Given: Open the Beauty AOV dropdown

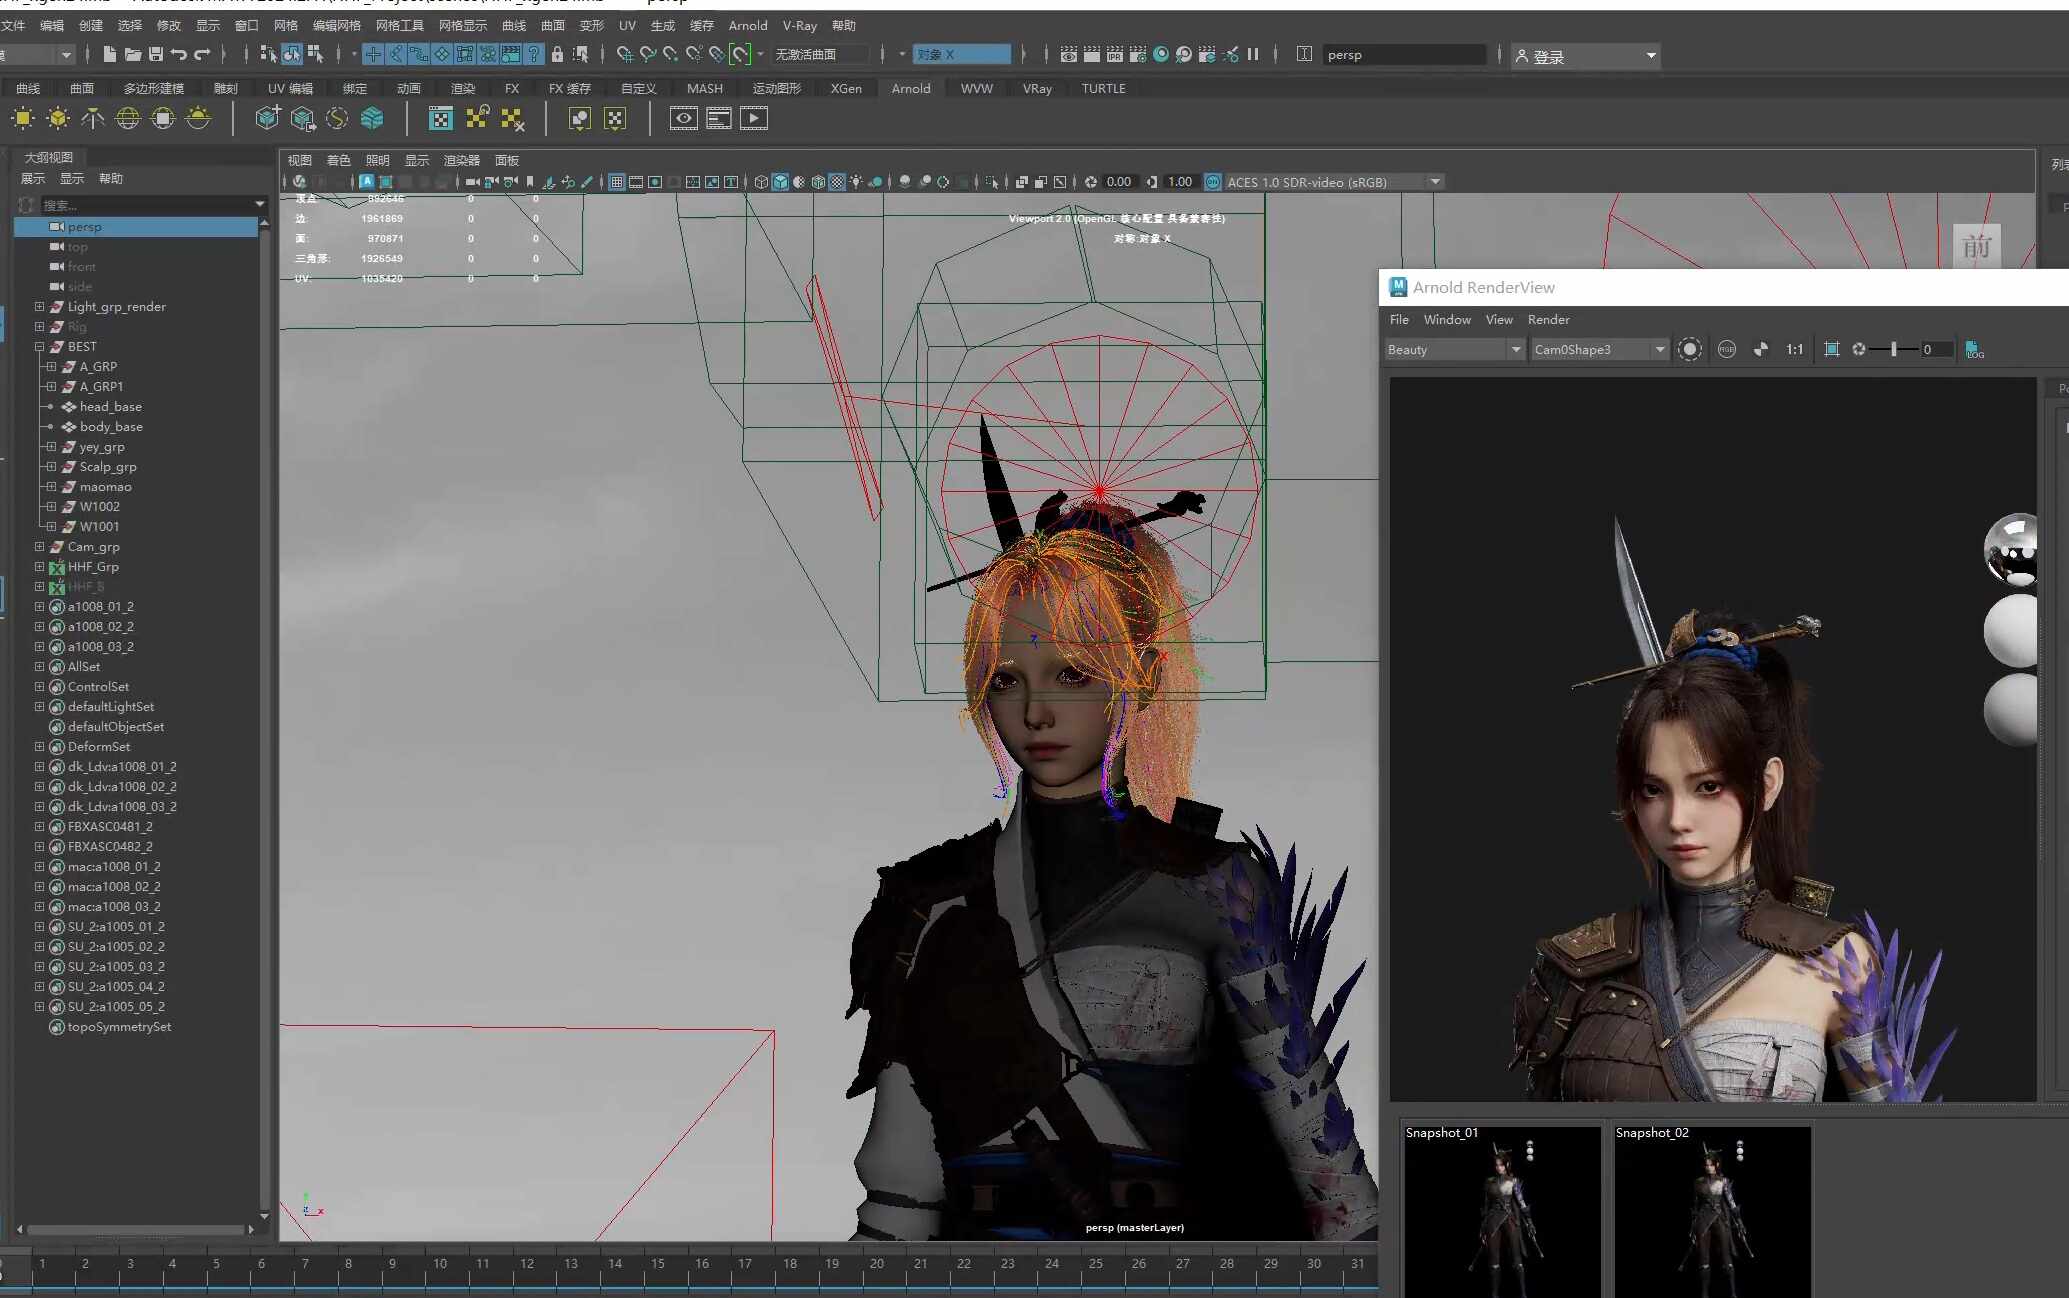Looking at the screenshot, I should point(1454,349).
